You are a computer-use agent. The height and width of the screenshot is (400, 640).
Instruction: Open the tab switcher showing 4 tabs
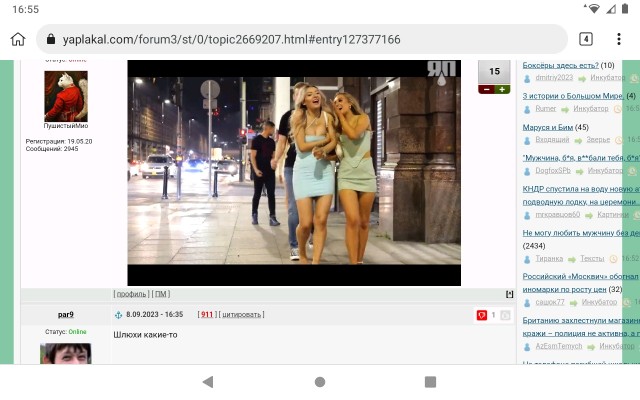pyautogui.click(x=586, y=39)
